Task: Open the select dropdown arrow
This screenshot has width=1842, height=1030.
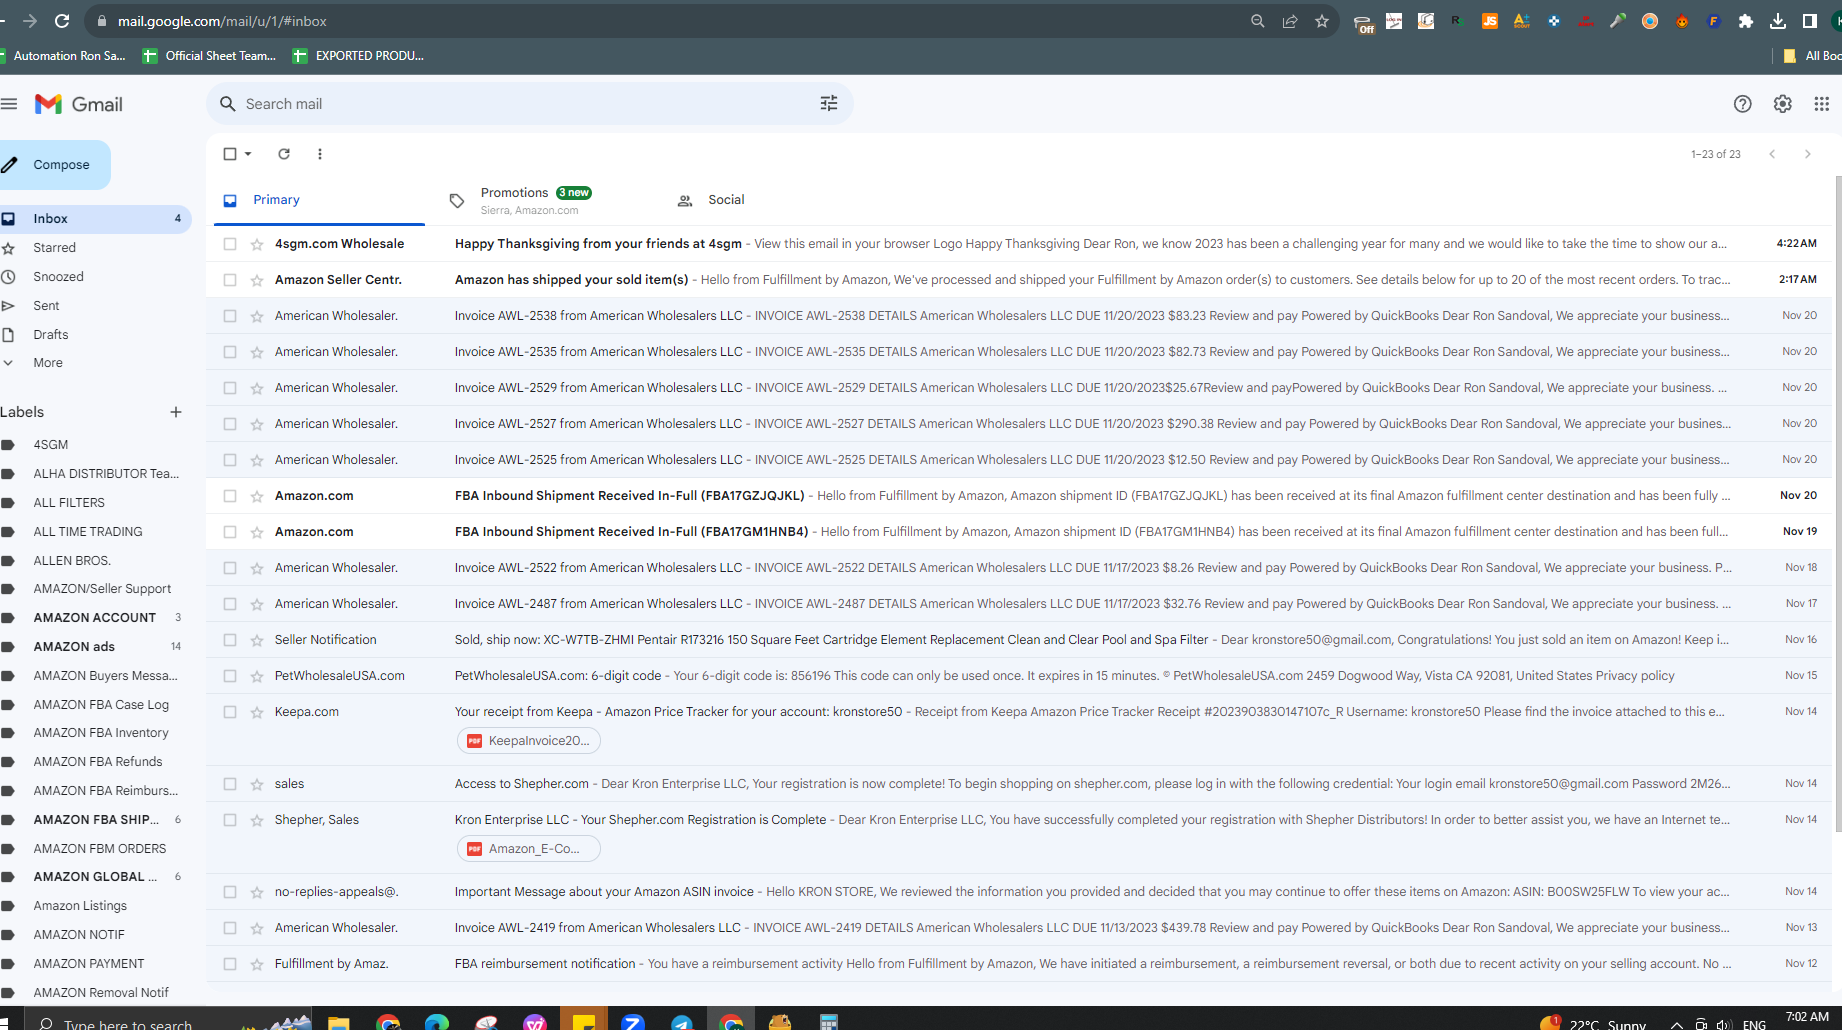Action: click(x=248, y=154)
